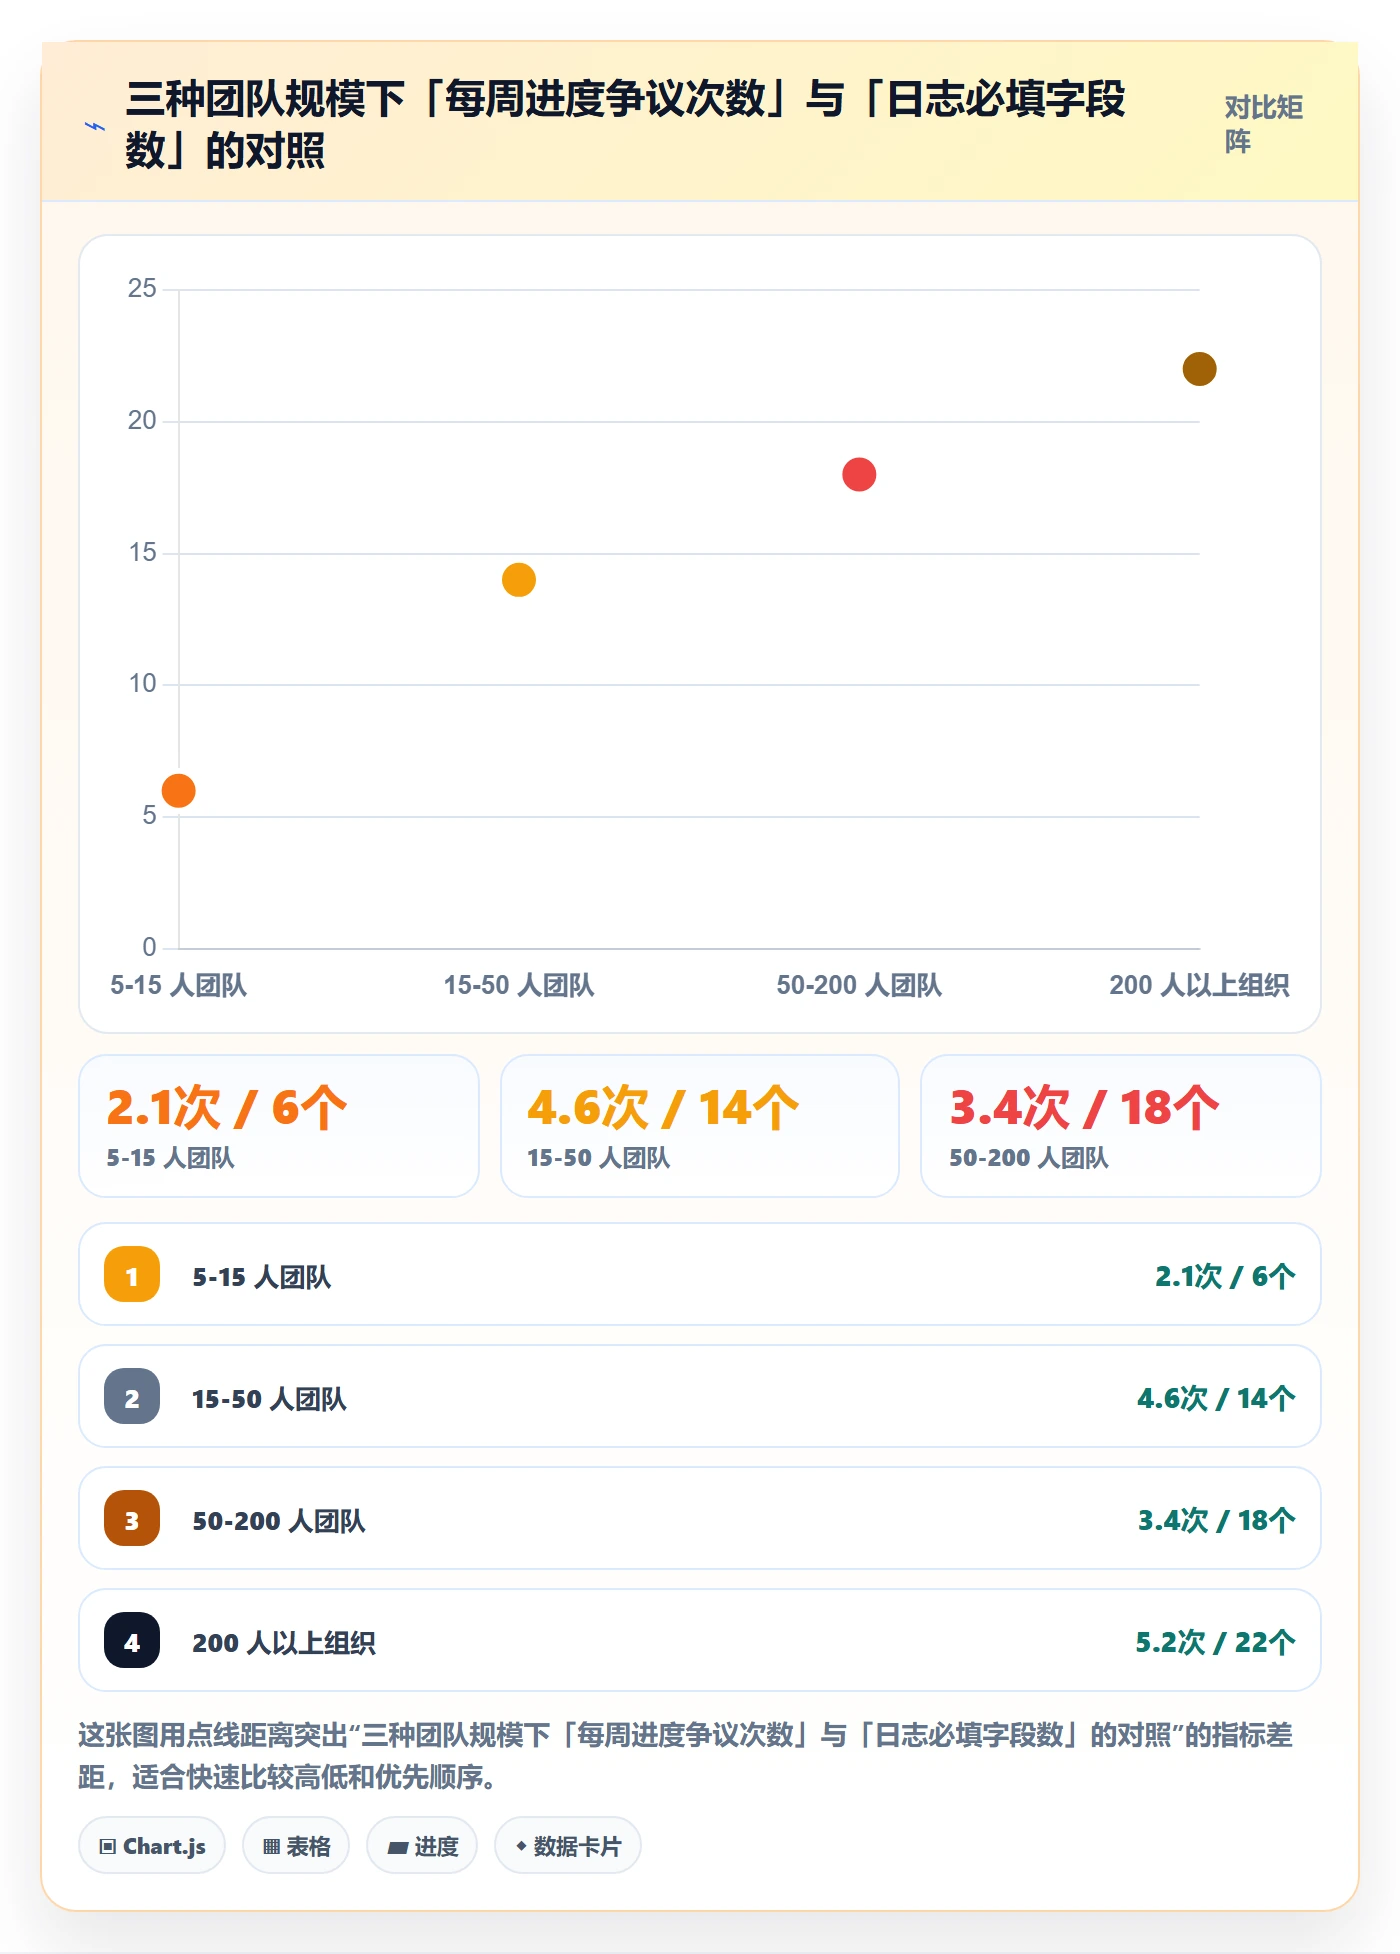Click the x-axis label 5-15 人团队
The width and height of the screenshot is (1400, 1954).
[178, 985]
